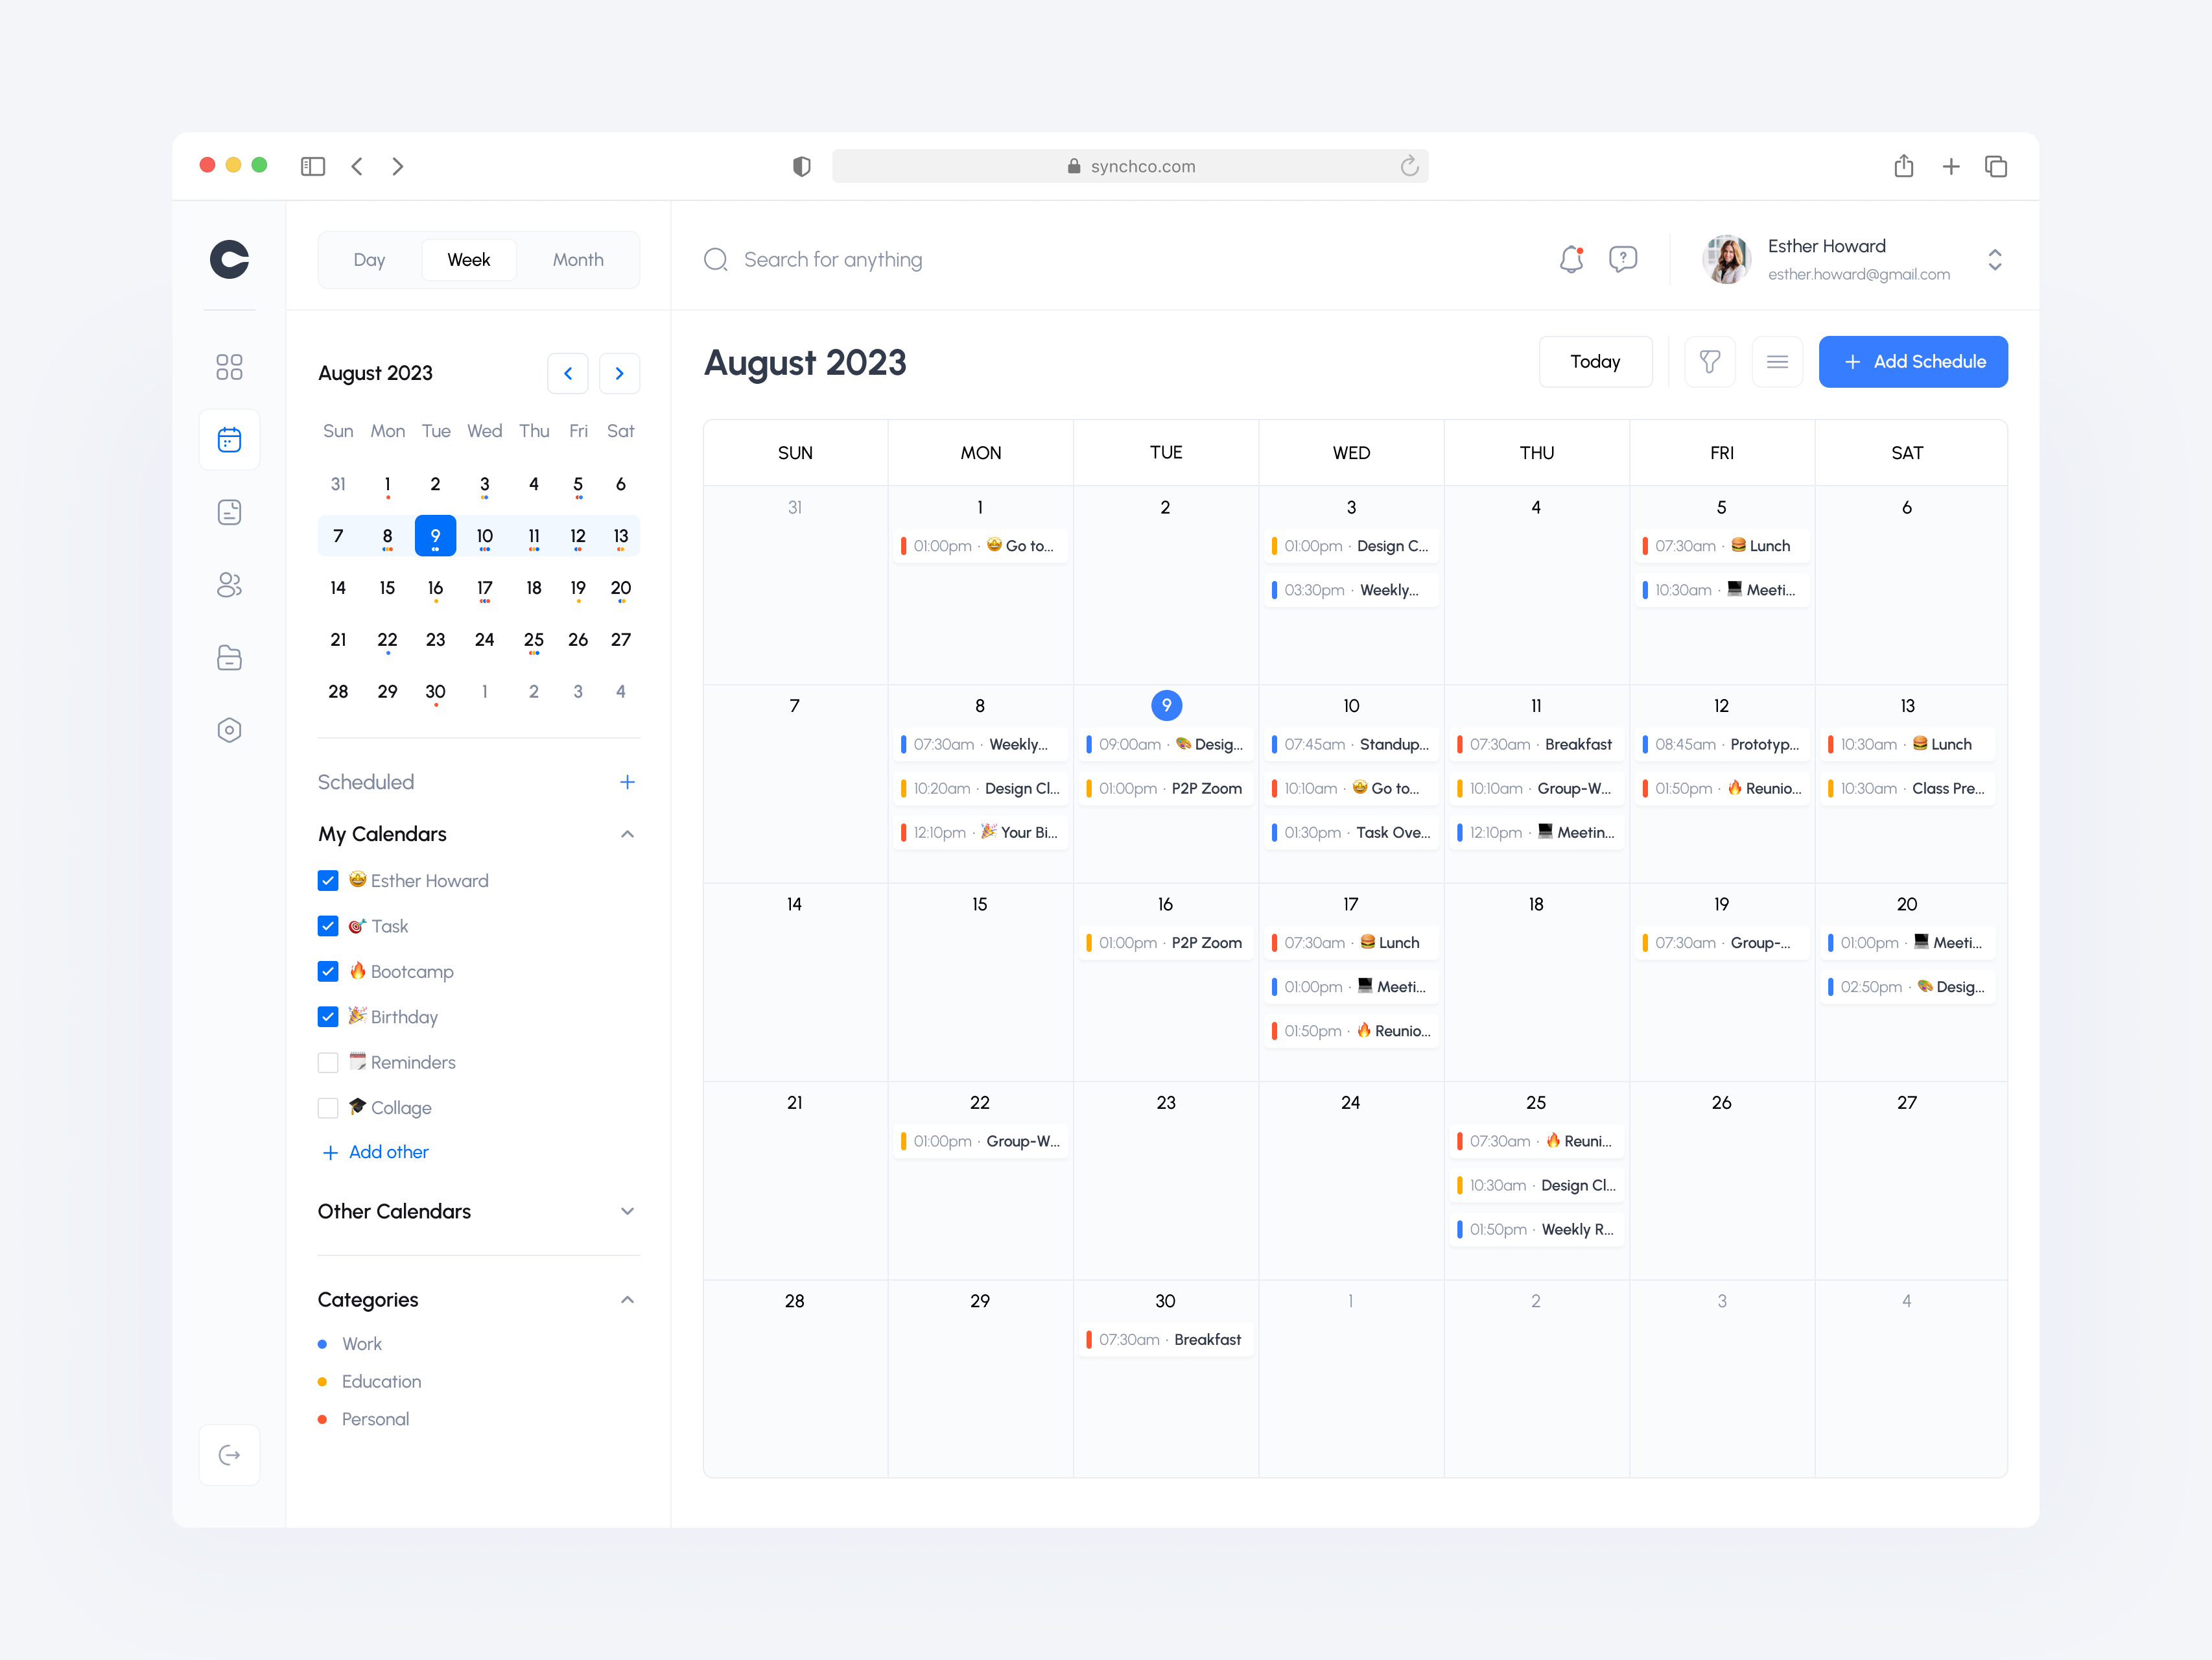This screenshot has width=2212, height=1660.
Task: Collapse the My Calendars section
Action: pyautogui.click(x=627, y=834)
